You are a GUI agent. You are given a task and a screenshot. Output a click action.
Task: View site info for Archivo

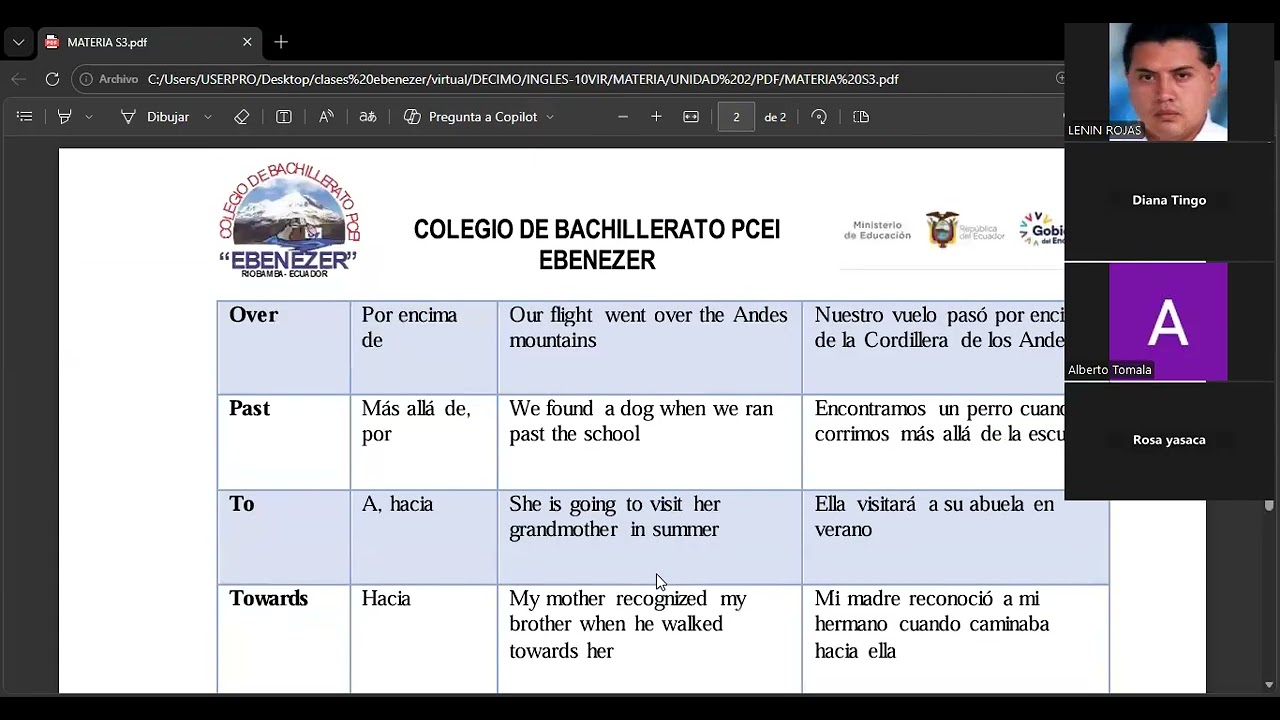109,79
